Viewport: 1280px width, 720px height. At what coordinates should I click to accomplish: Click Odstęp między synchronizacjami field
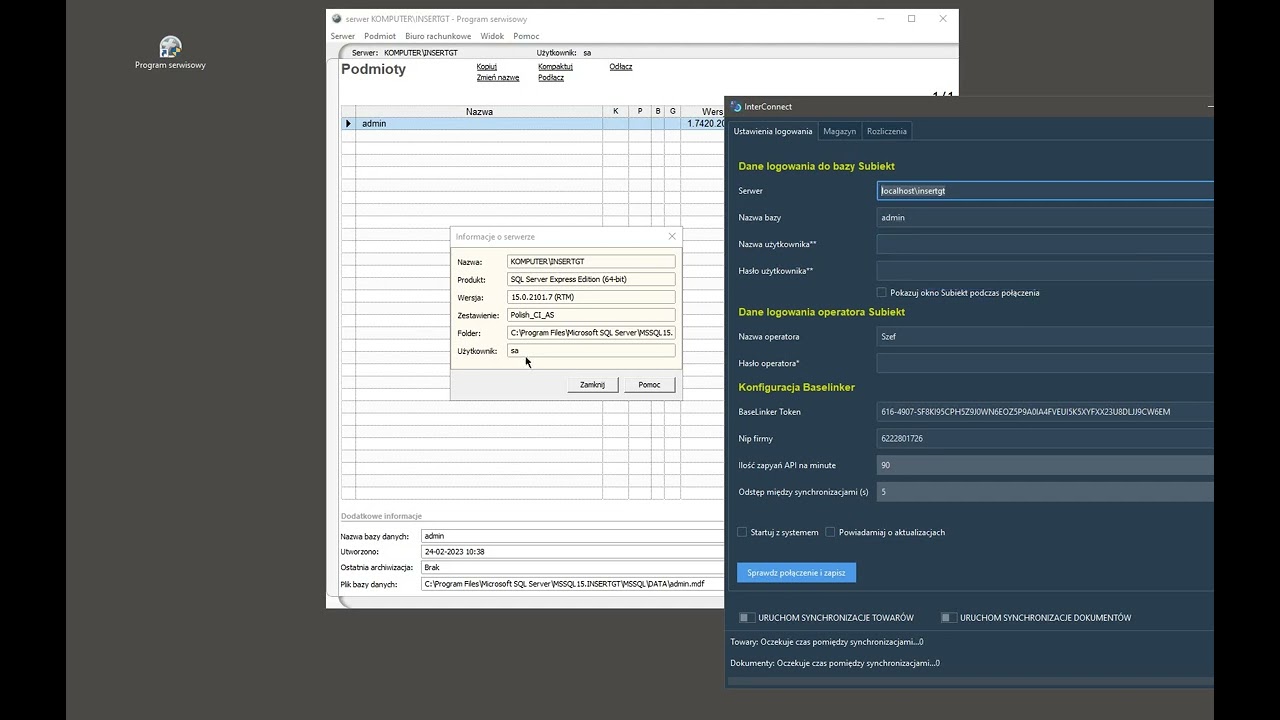[x=1045, y=492]
